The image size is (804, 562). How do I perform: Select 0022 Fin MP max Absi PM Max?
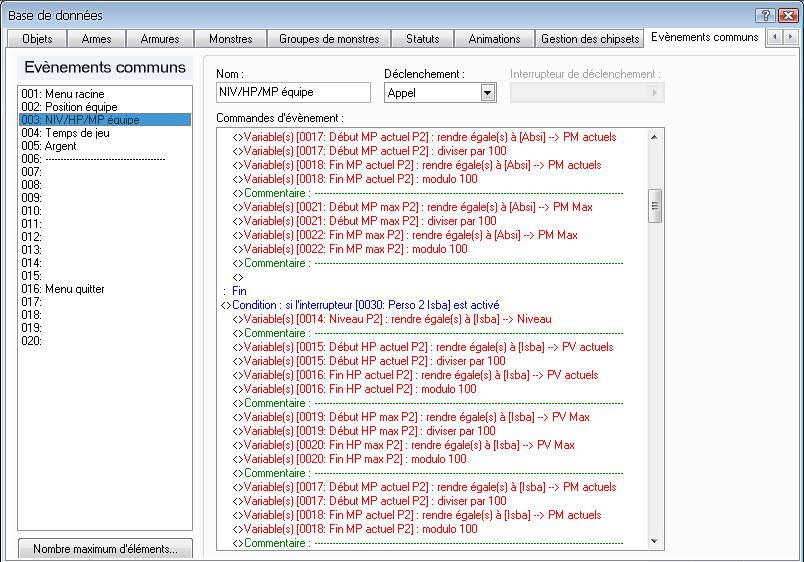(x=405, y=235)
